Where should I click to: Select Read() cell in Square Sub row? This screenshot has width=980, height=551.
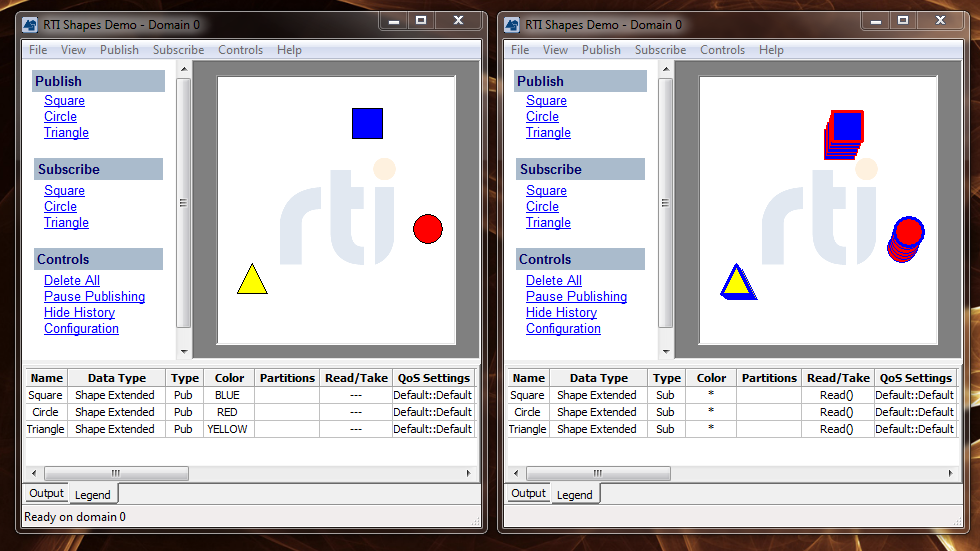pos(837,395)
